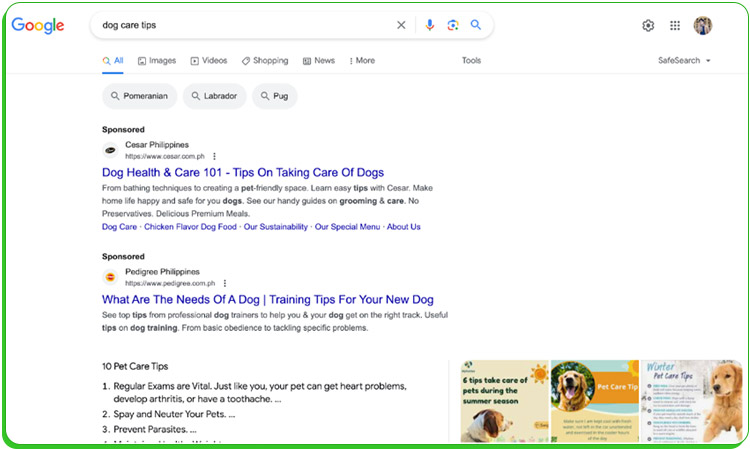Open the Tools options
The image size is (750, 449).
tap(471, 60)
